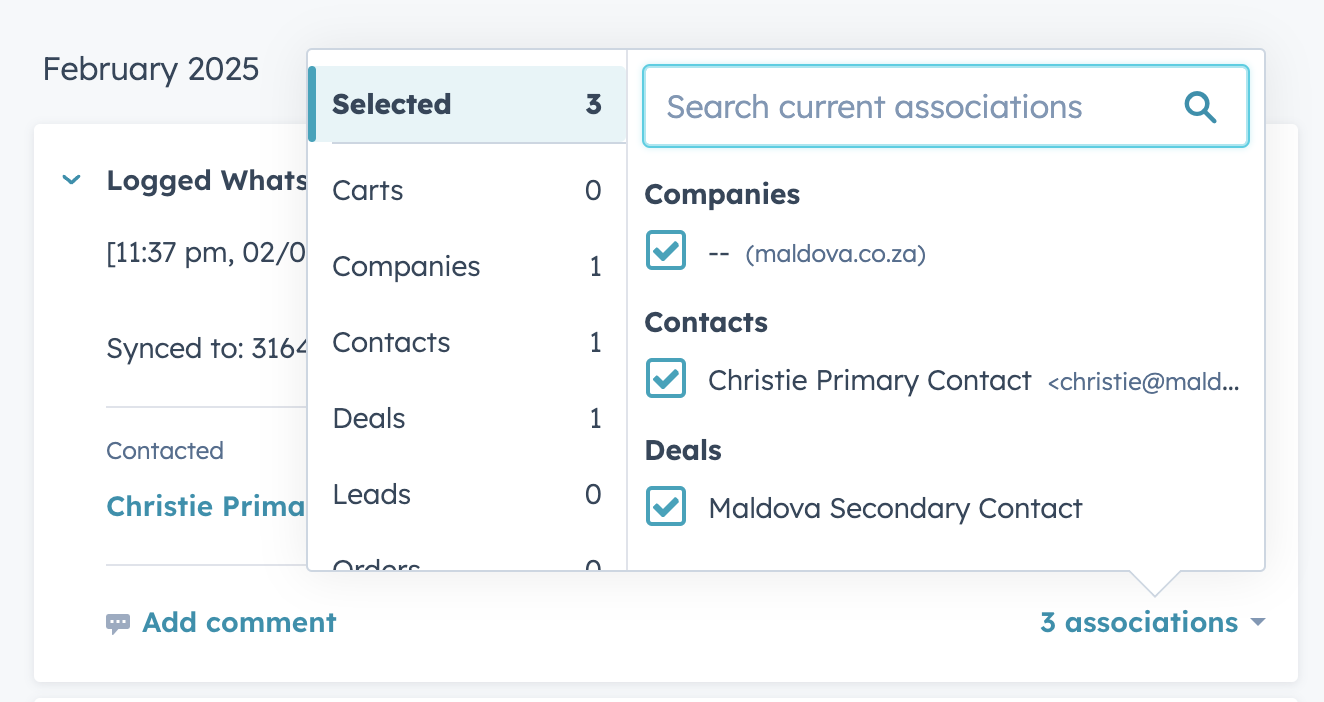1324x702 pixels.
Task: Uncheck Maldova Secondary Contact deal checkbox
Action: click(x=666, y=506)
